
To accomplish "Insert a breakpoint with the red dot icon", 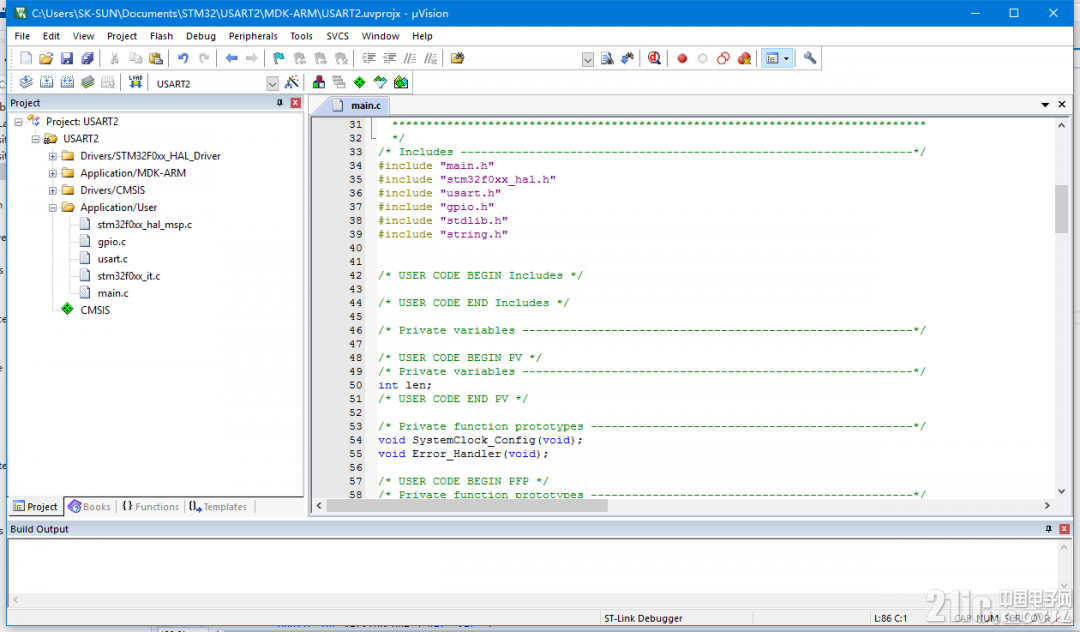I will 682,59.
